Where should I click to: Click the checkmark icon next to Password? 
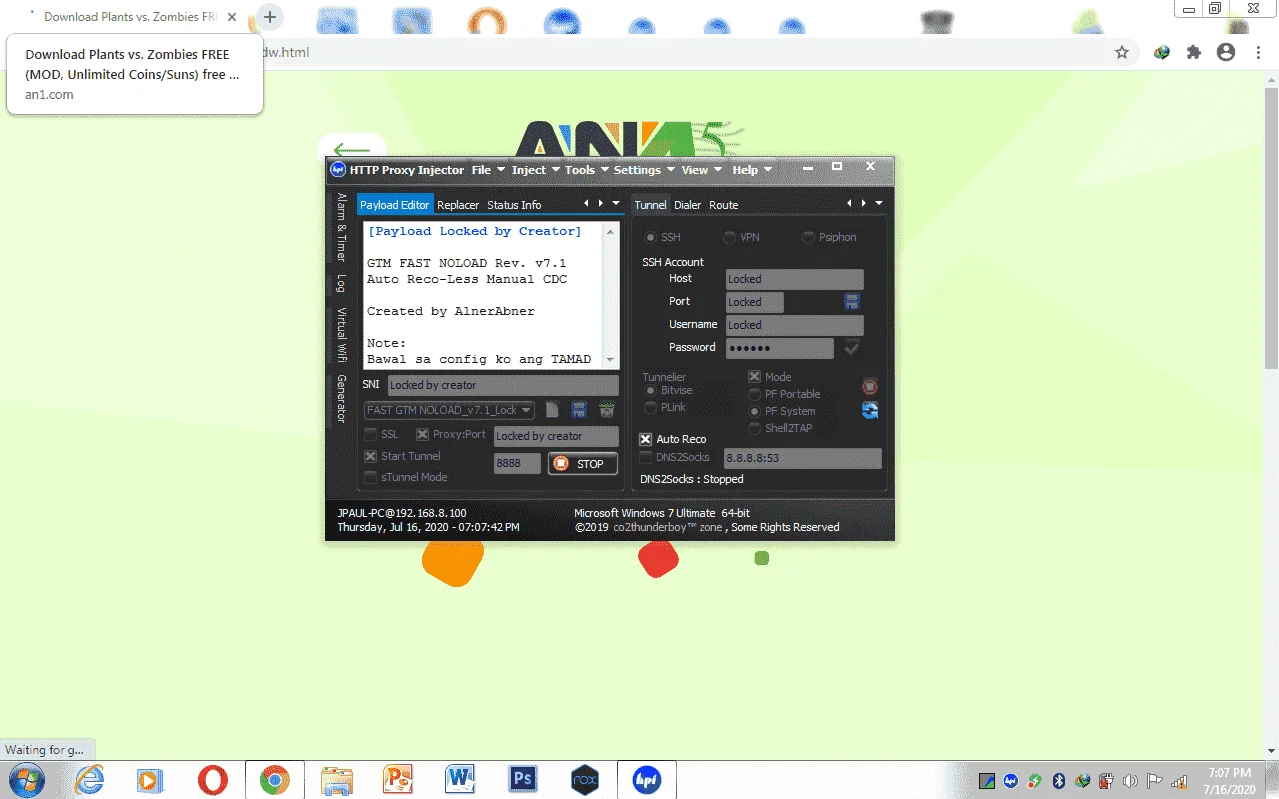(x=852, y=348)
